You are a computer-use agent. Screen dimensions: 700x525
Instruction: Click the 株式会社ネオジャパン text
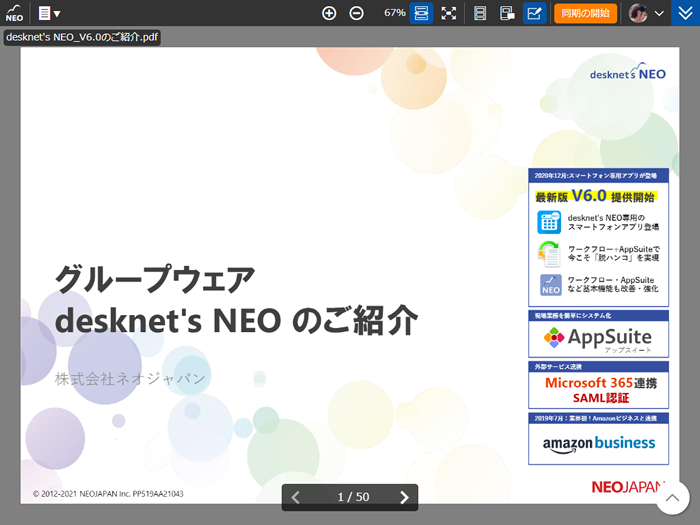coord(130,379)
